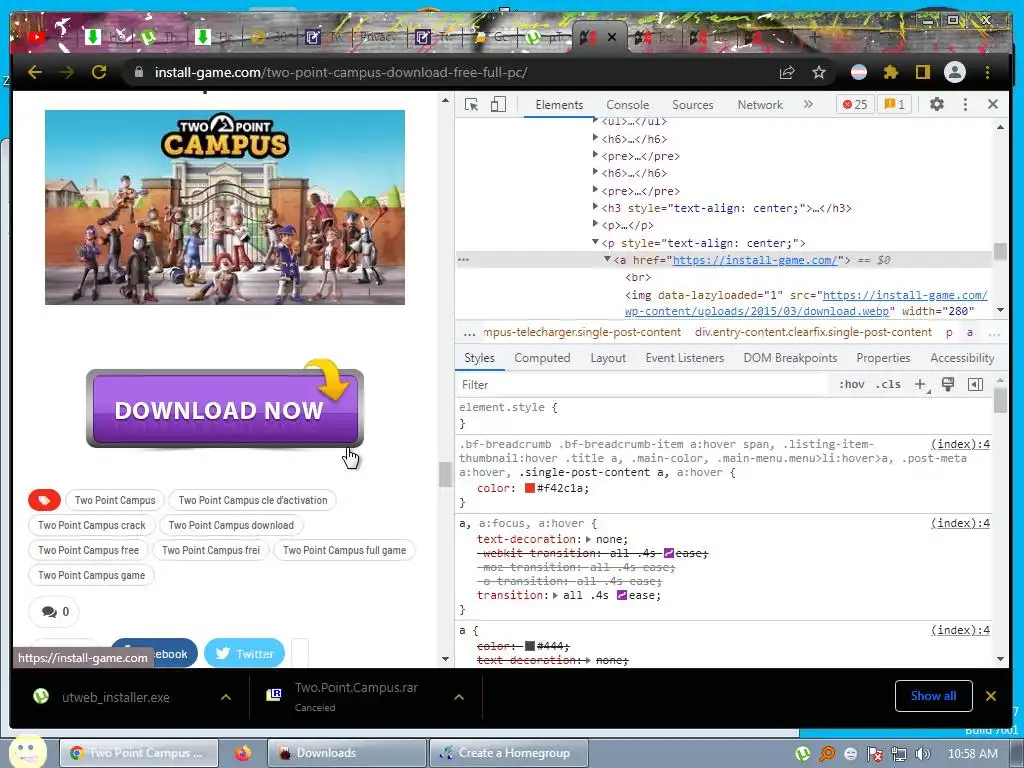Open options for Two.Point.Campus.rar download

459,697
